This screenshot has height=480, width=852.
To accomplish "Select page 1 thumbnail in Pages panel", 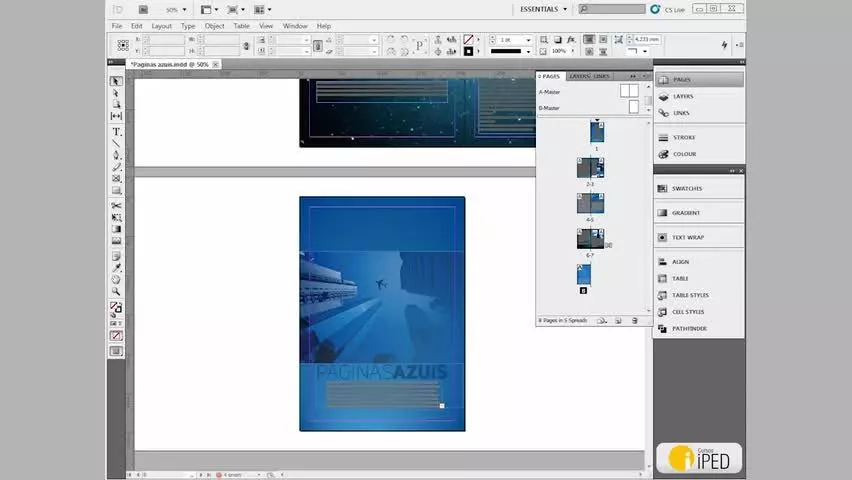I will pyautogui.click(x=597, y=132).
